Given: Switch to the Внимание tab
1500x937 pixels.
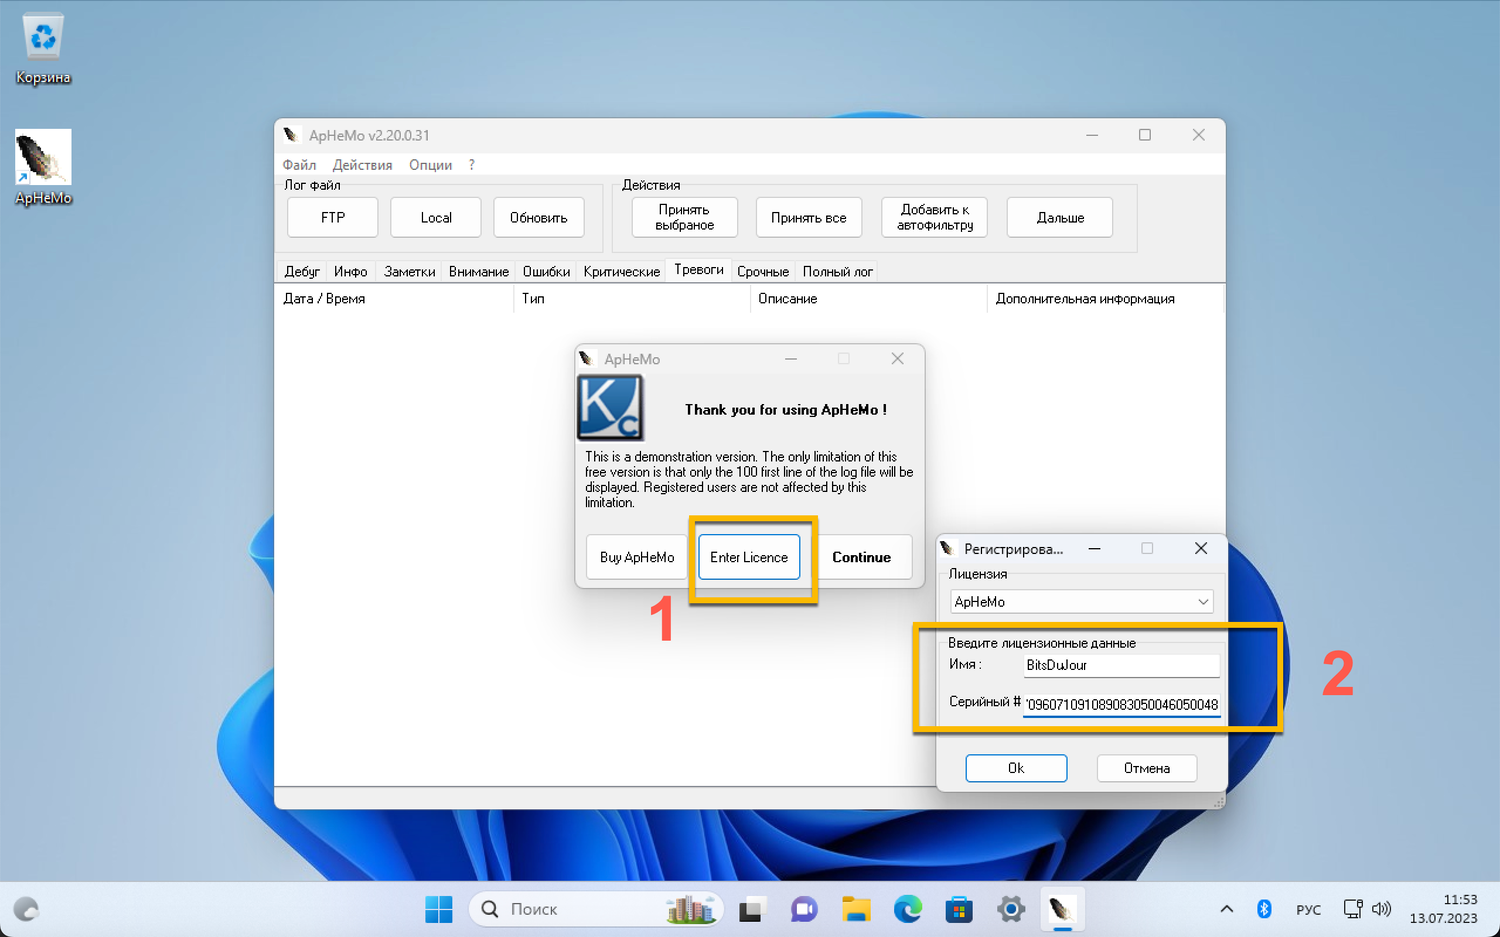Looking at the screenshot, I should point(479,271).
